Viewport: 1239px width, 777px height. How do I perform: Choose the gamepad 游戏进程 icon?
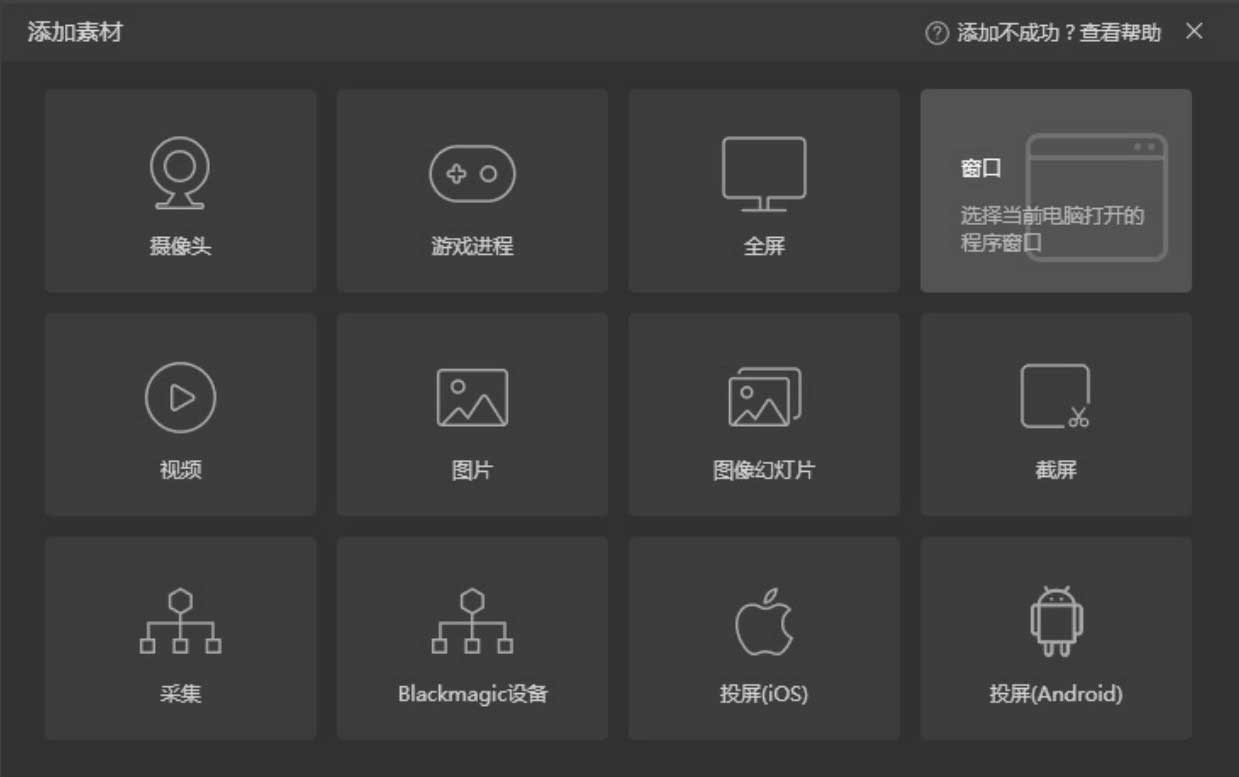coord(472,174)
